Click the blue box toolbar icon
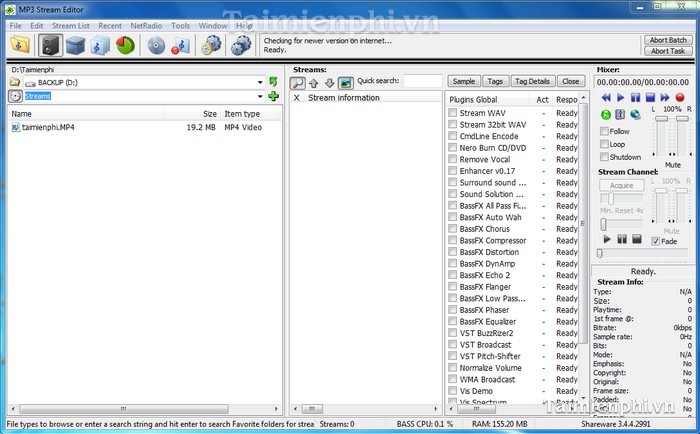This screenshot has height=434, width=700. (x=75, y=46)
